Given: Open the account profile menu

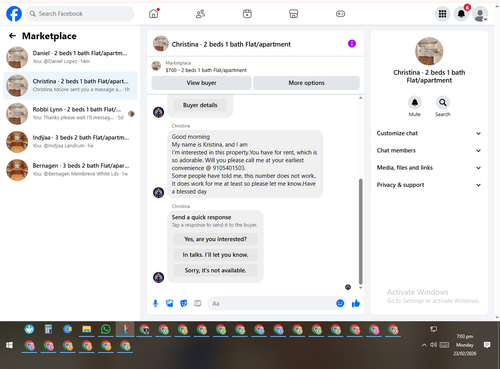Looking at the screenshot, I should [480, 14].
